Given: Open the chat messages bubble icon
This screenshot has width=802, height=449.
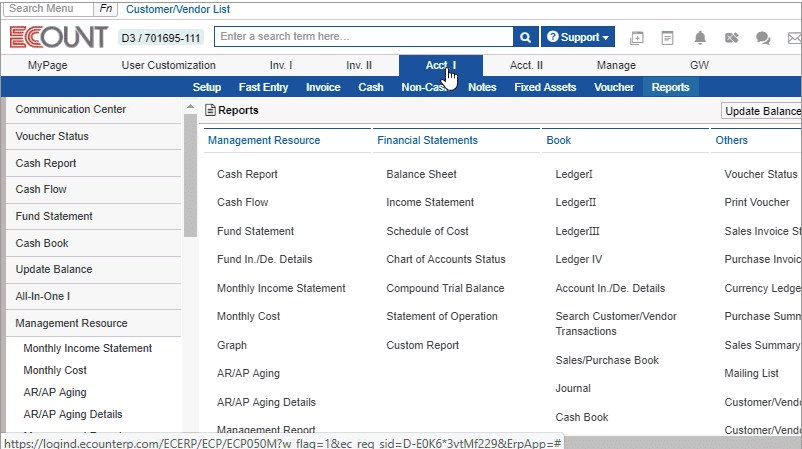Looking at the screenshot, I should tap(763, 38).
